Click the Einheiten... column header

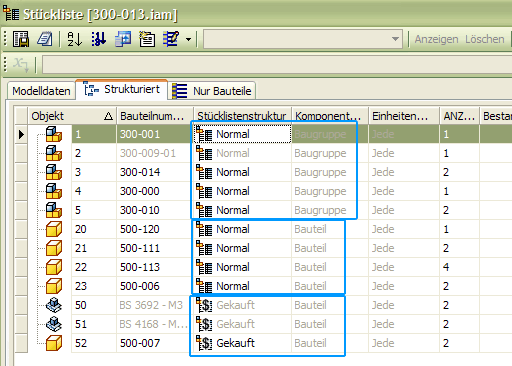(404, 116)
